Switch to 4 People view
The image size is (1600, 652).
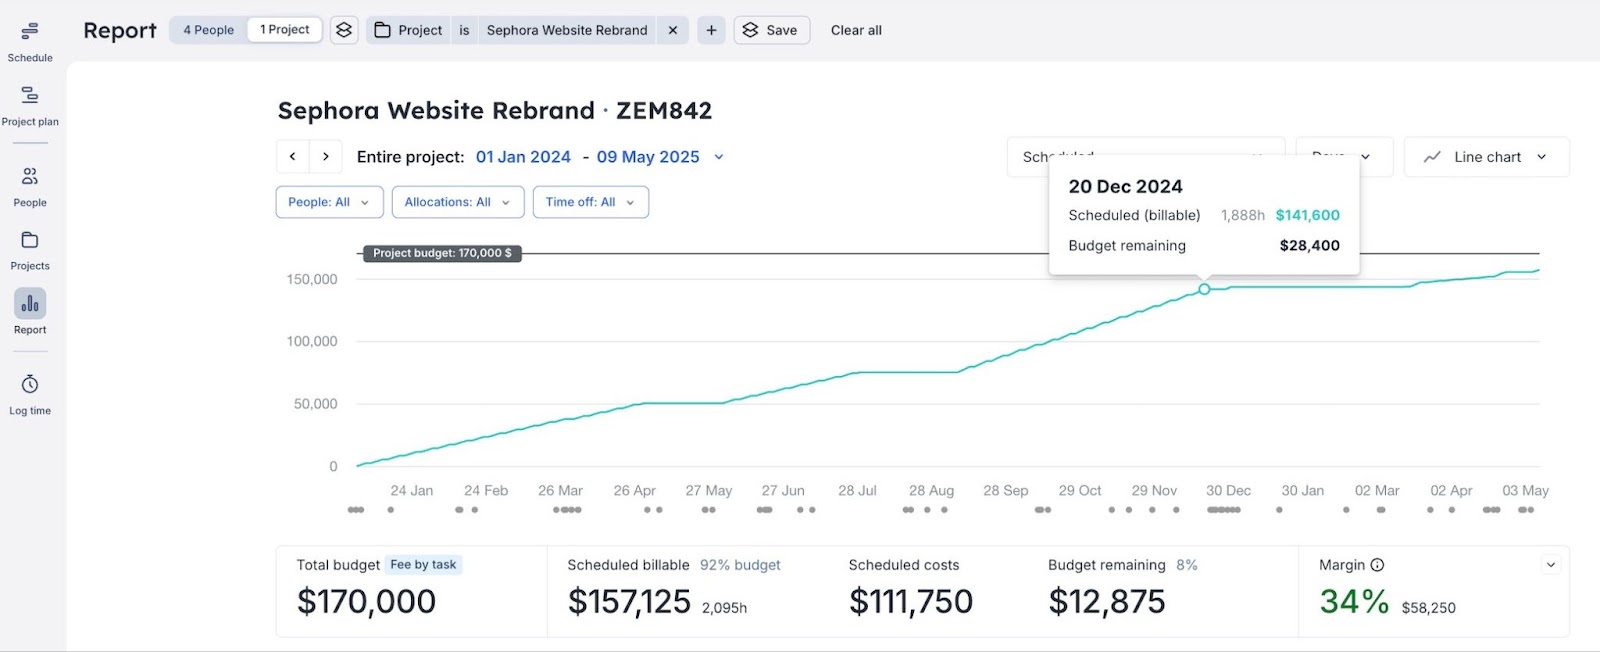[x=208, y=30]
